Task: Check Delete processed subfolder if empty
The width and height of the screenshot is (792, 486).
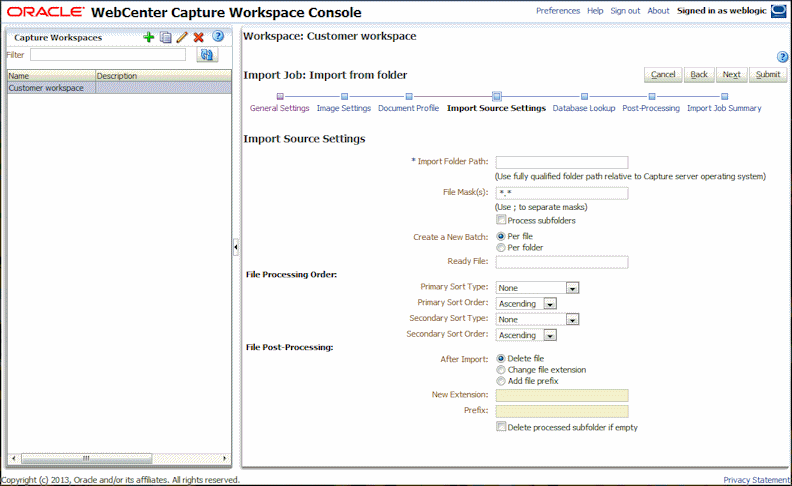Action: 501,426
